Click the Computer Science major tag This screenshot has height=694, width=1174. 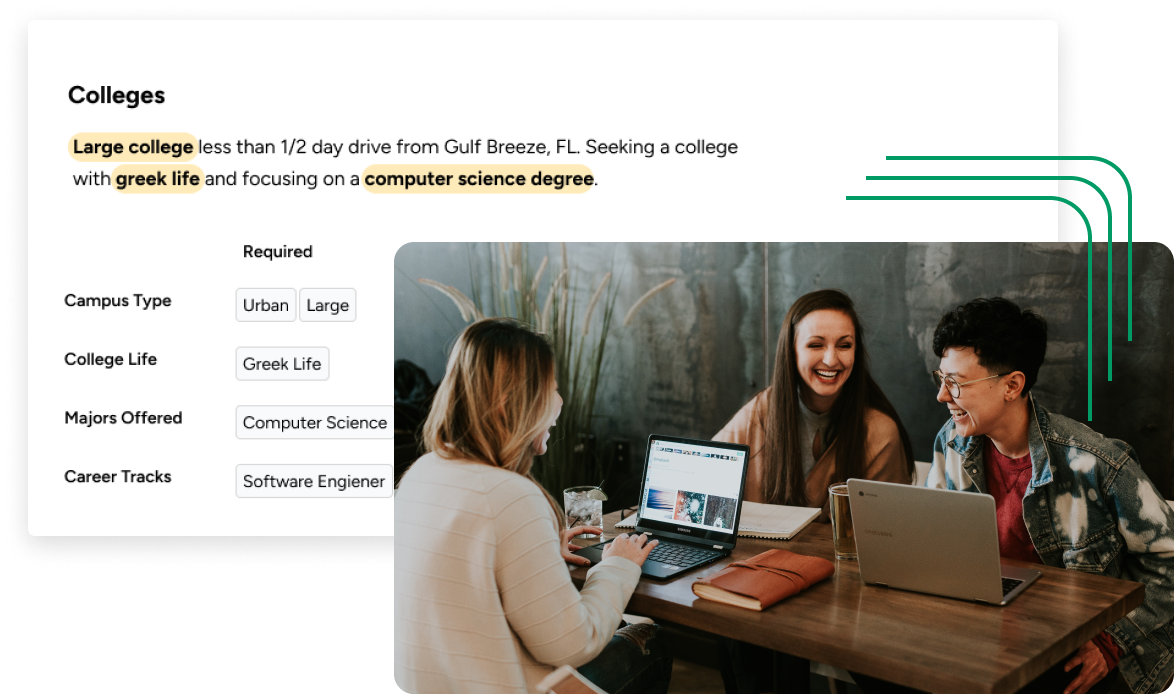pos(314,422)
